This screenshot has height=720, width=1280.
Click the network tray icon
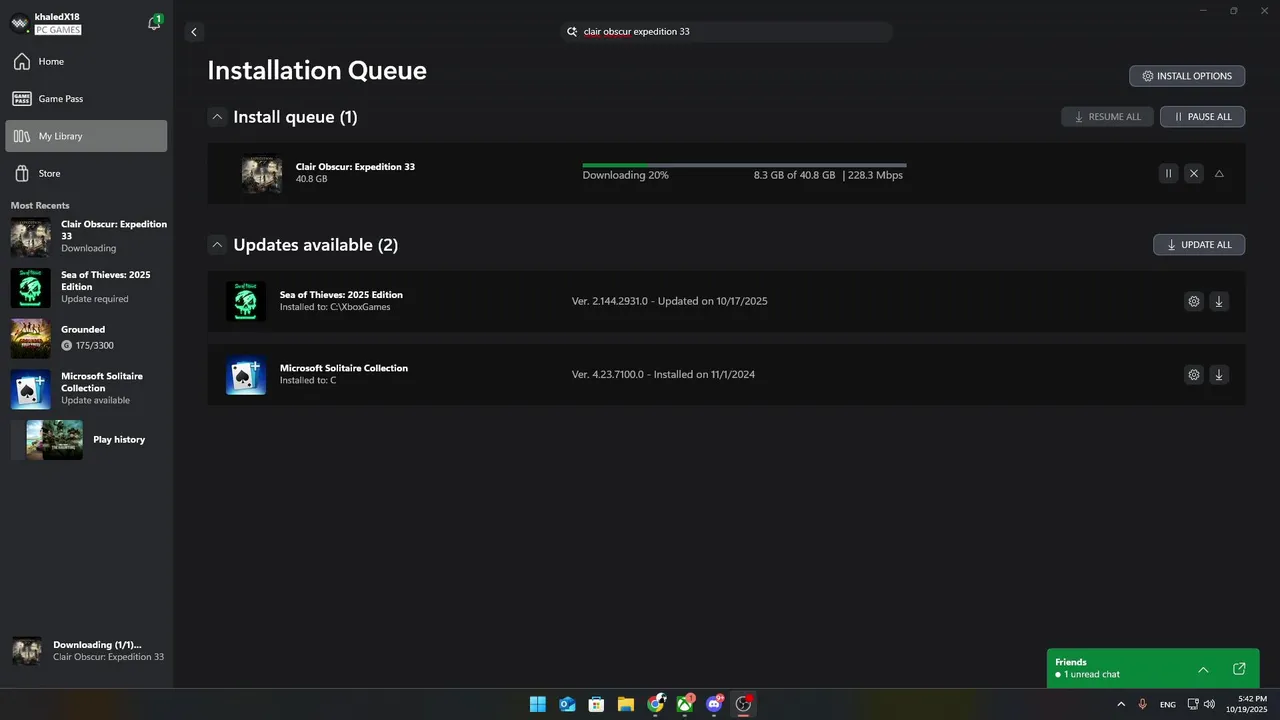click(1193, 705)
